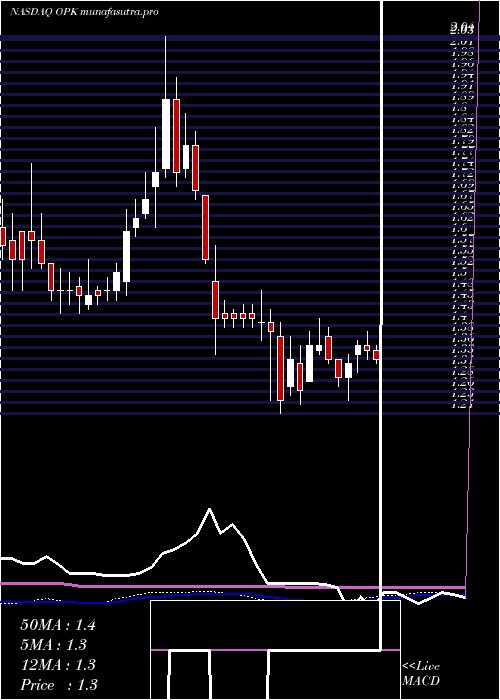Click the '<<Live MACD' label

tap(421, 674)
